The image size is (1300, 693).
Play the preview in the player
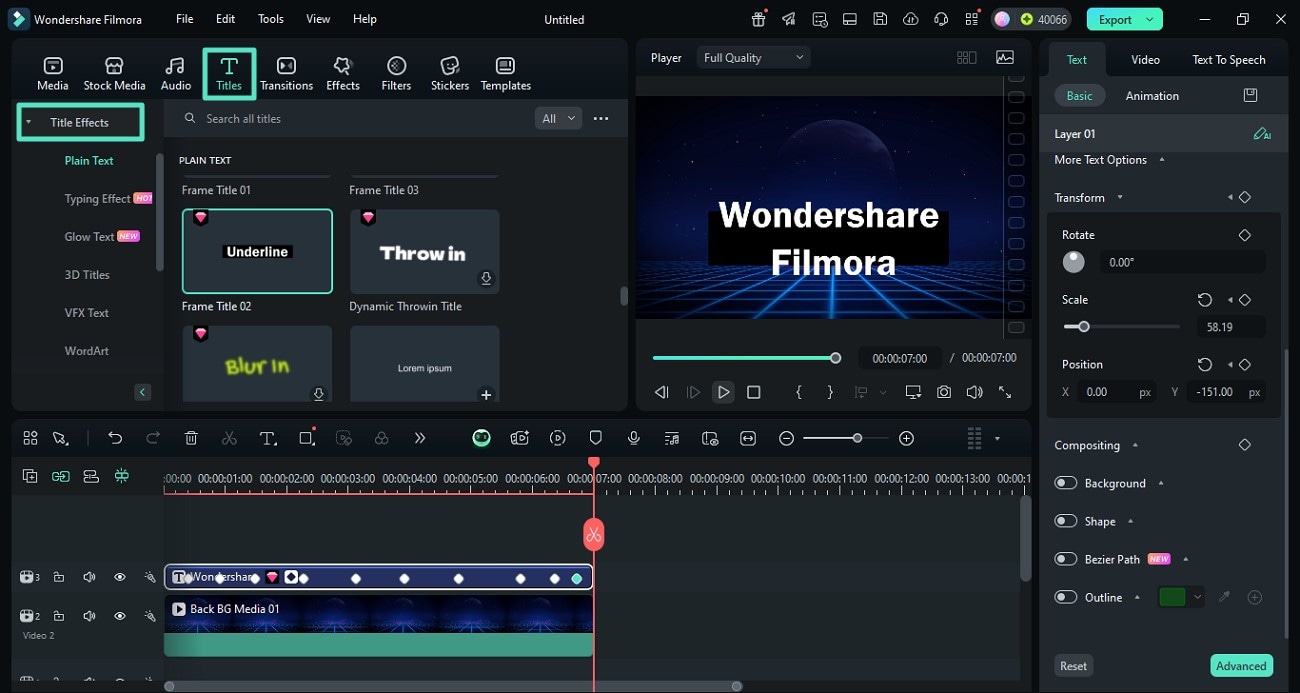point(723,392)
